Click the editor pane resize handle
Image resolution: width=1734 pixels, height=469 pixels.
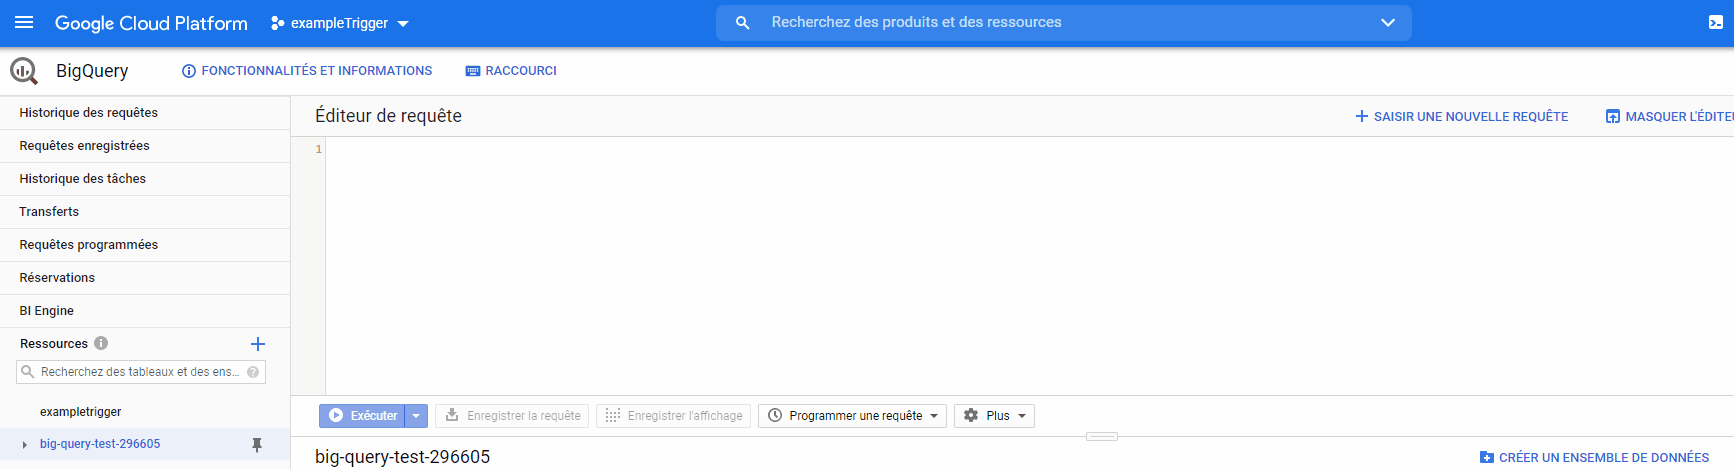click(x=1101, y=436)
